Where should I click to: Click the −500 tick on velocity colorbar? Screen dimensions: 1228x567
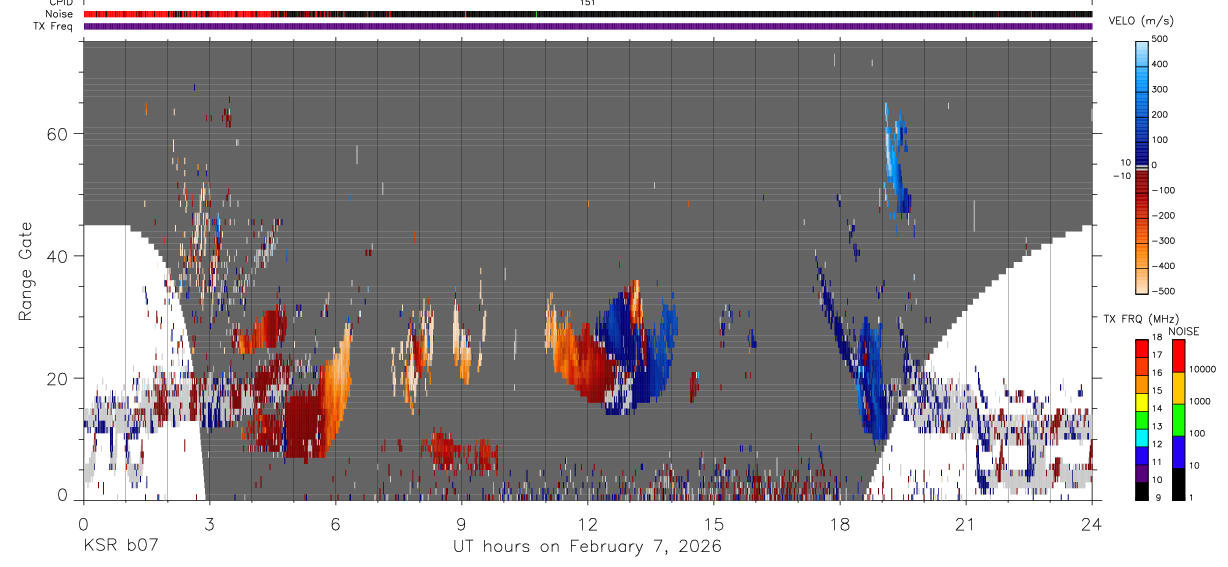pyautogui.click(x=1165, y=291)
